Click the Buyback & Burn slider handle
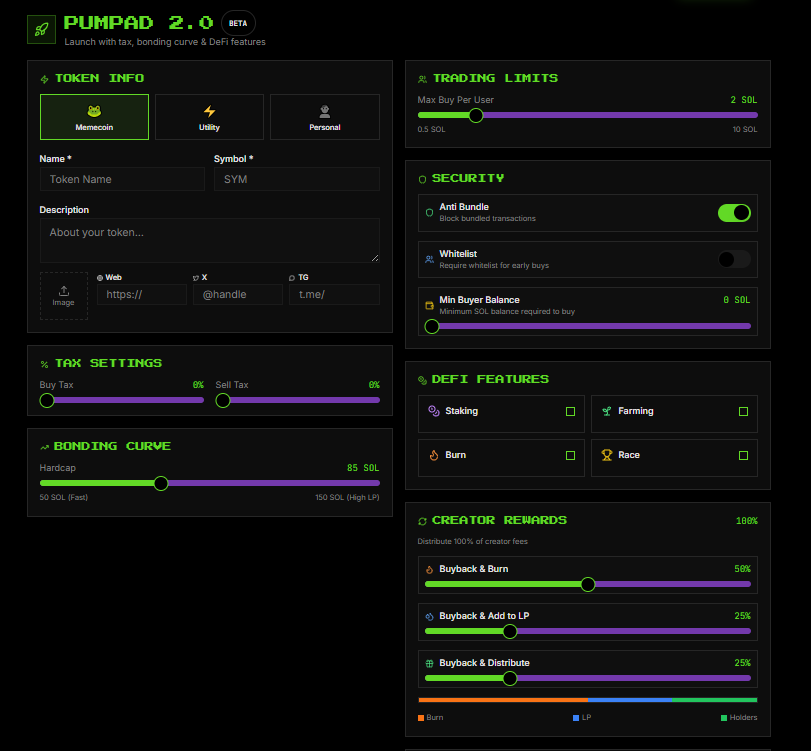Image resolution: width=811 pixels, height=751 pixels. (588, 584)
